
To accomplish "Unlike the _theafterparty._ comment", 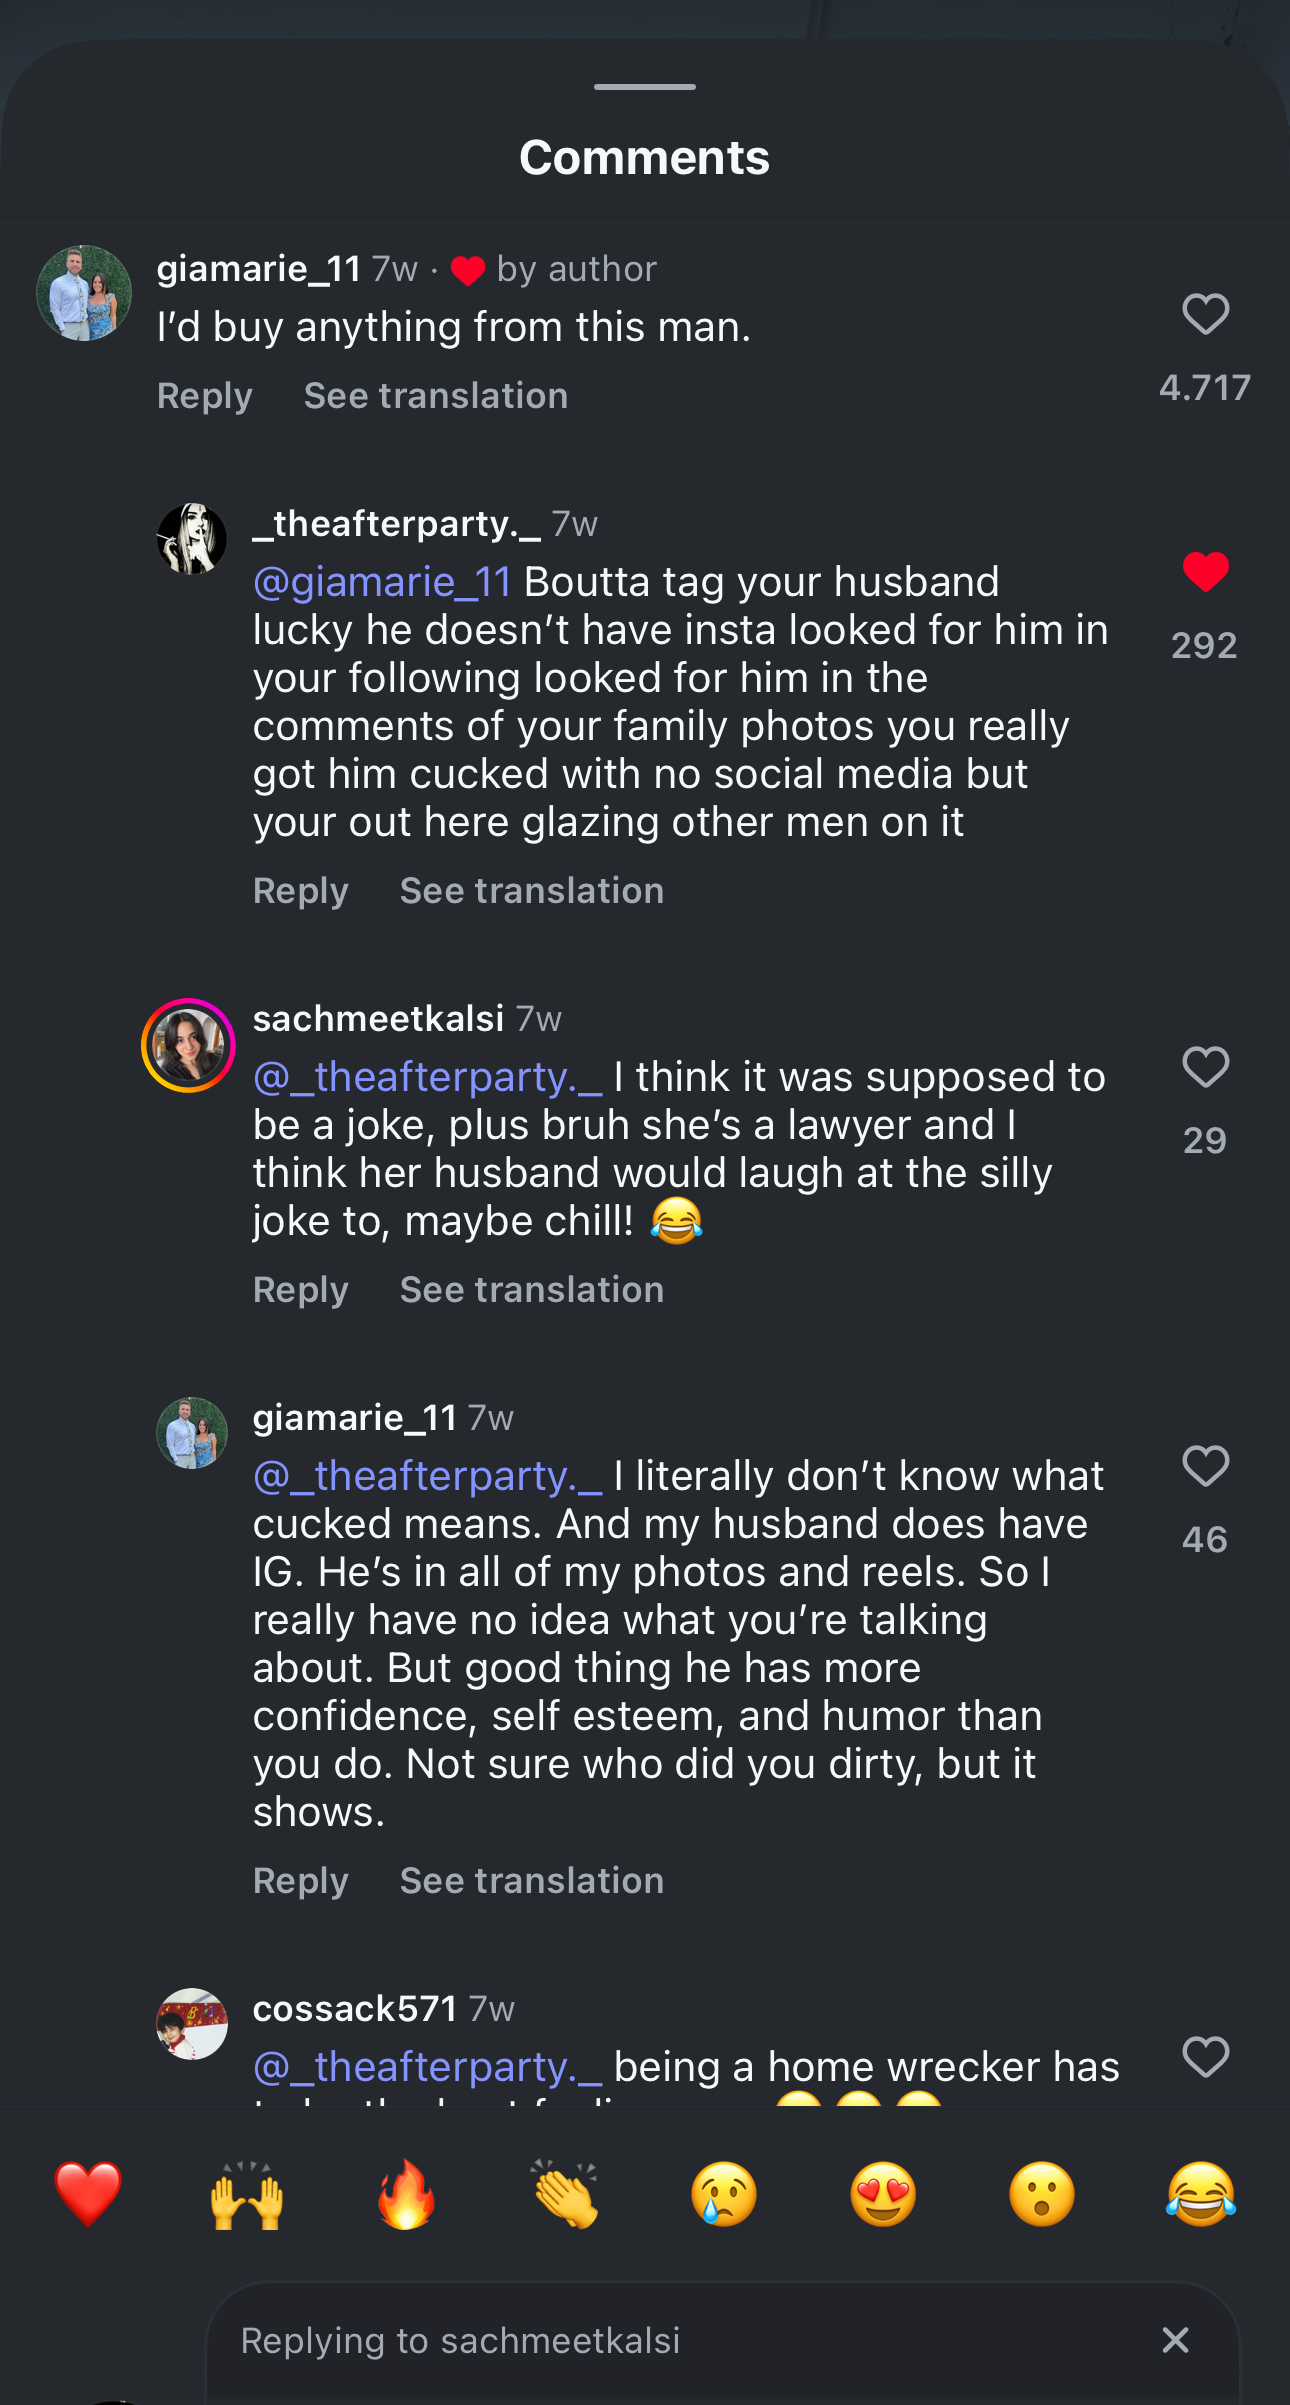I will coord(1205,572).
